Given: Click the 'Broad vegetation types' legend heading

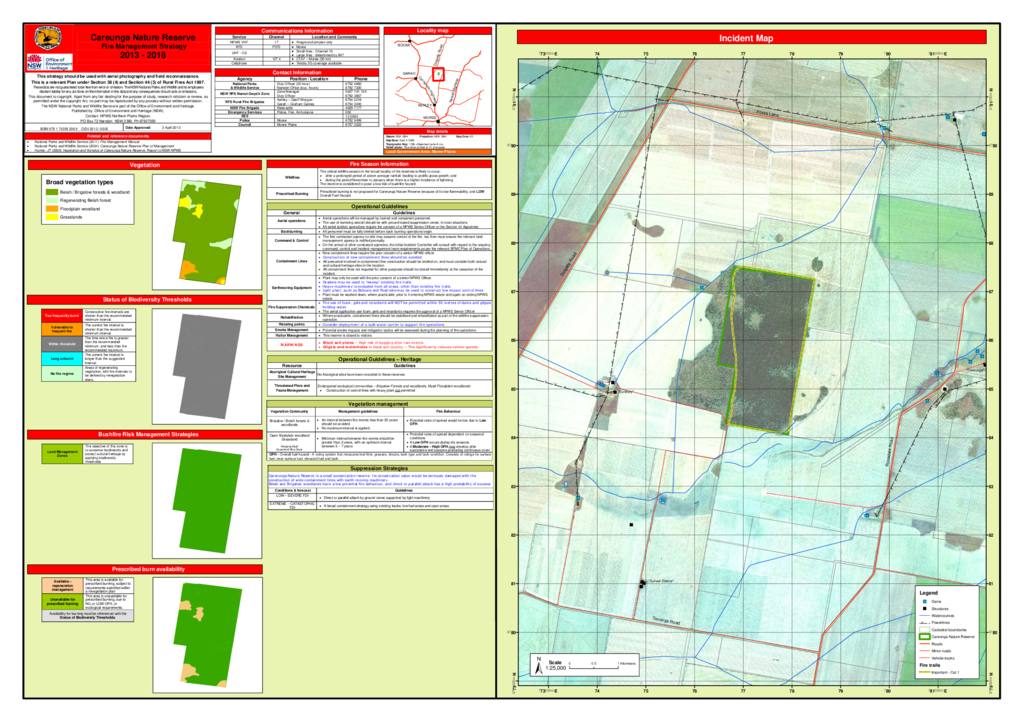Looking at the screenshot, I should pos(79,182).
